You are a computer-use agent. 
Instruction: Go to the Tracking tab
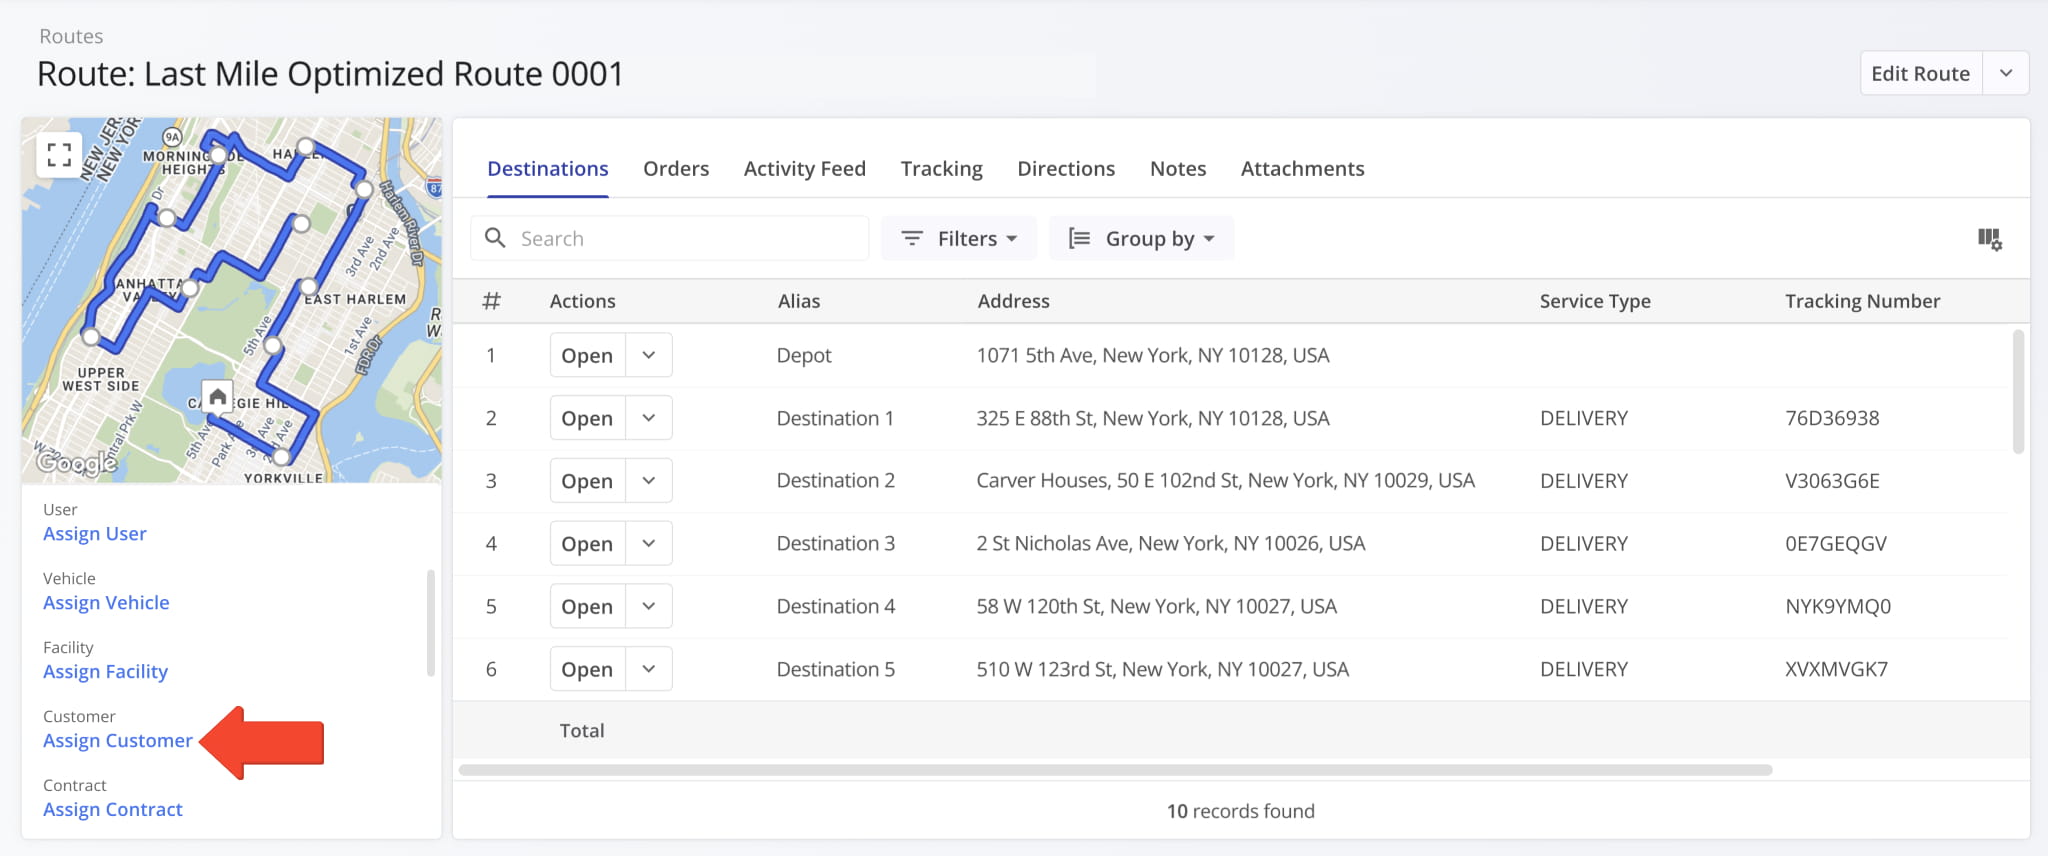942,168
